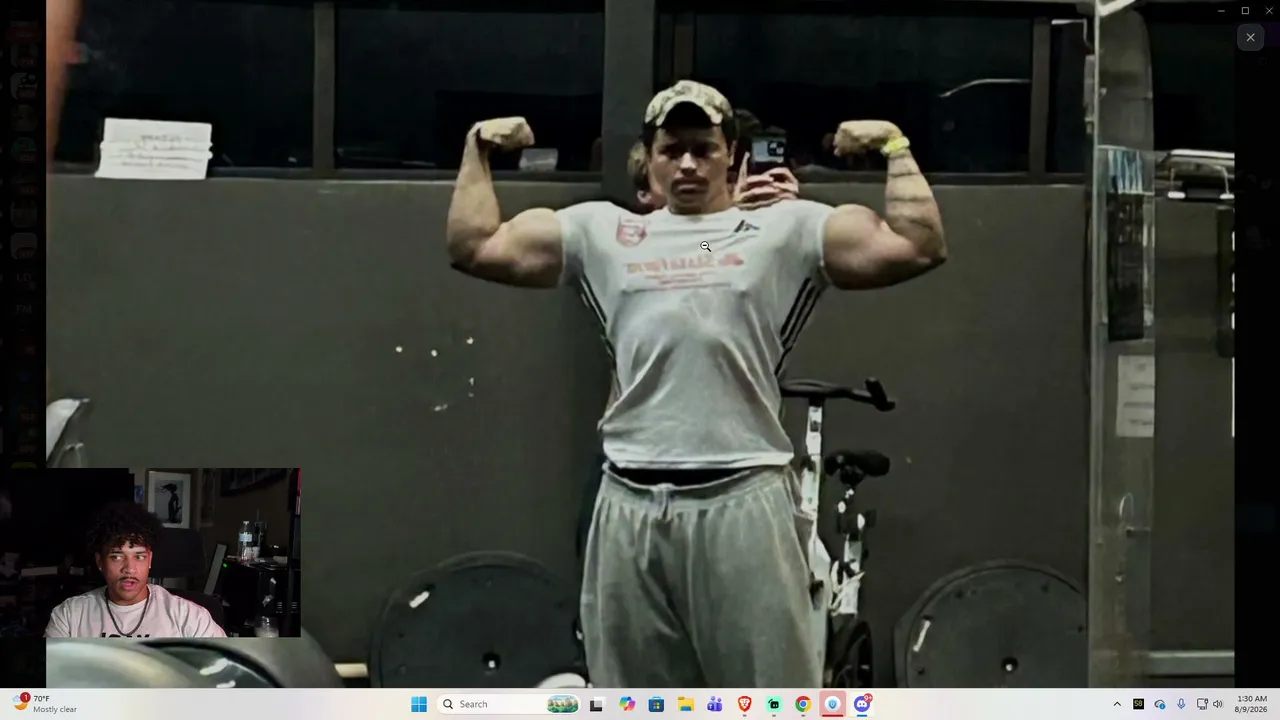Viewport: 1280px width, 720px height.
Task: Switch to Google Chrome in the taskbar
Action: (802, 704)
